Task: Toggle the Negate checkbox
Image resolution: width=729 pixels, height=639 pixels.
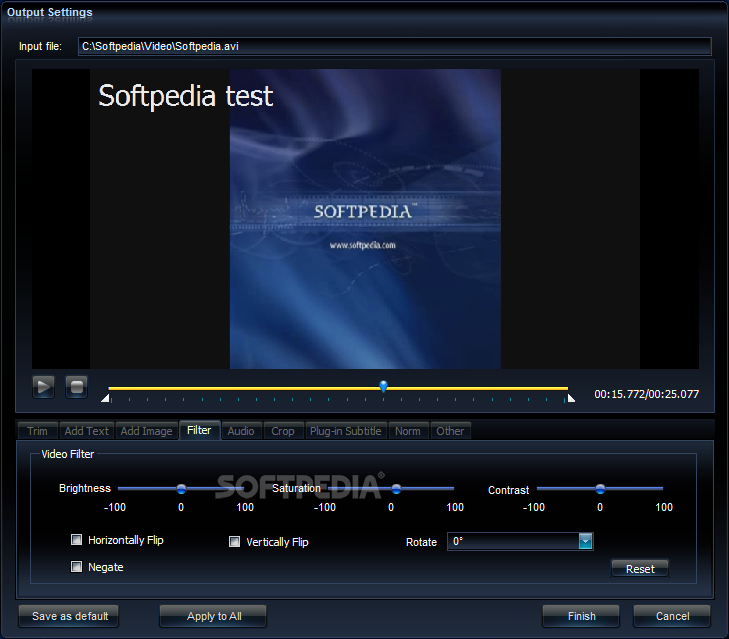Action: coord(76,566)
